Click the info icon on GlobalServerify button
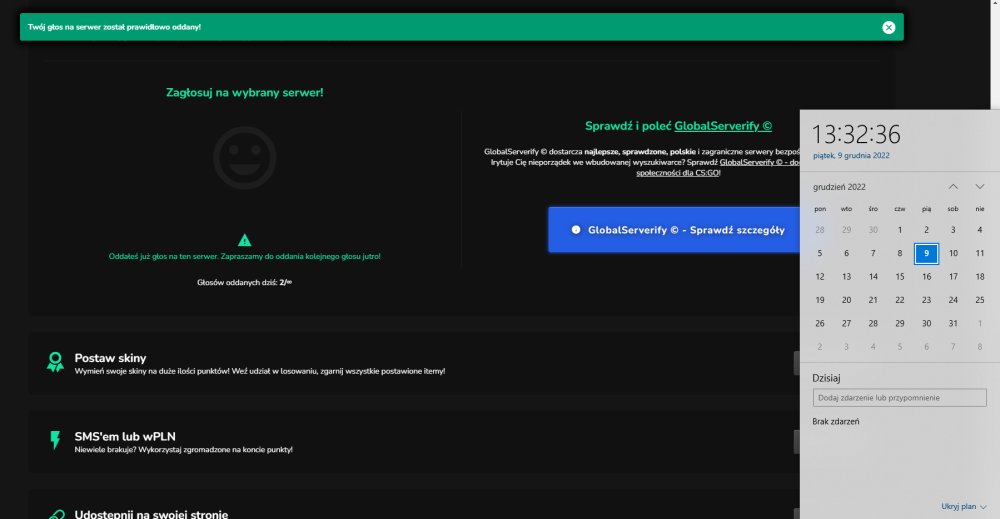The height and width of the screenshot is (519, 1000). pyautogui.click(x=576, y=230)
